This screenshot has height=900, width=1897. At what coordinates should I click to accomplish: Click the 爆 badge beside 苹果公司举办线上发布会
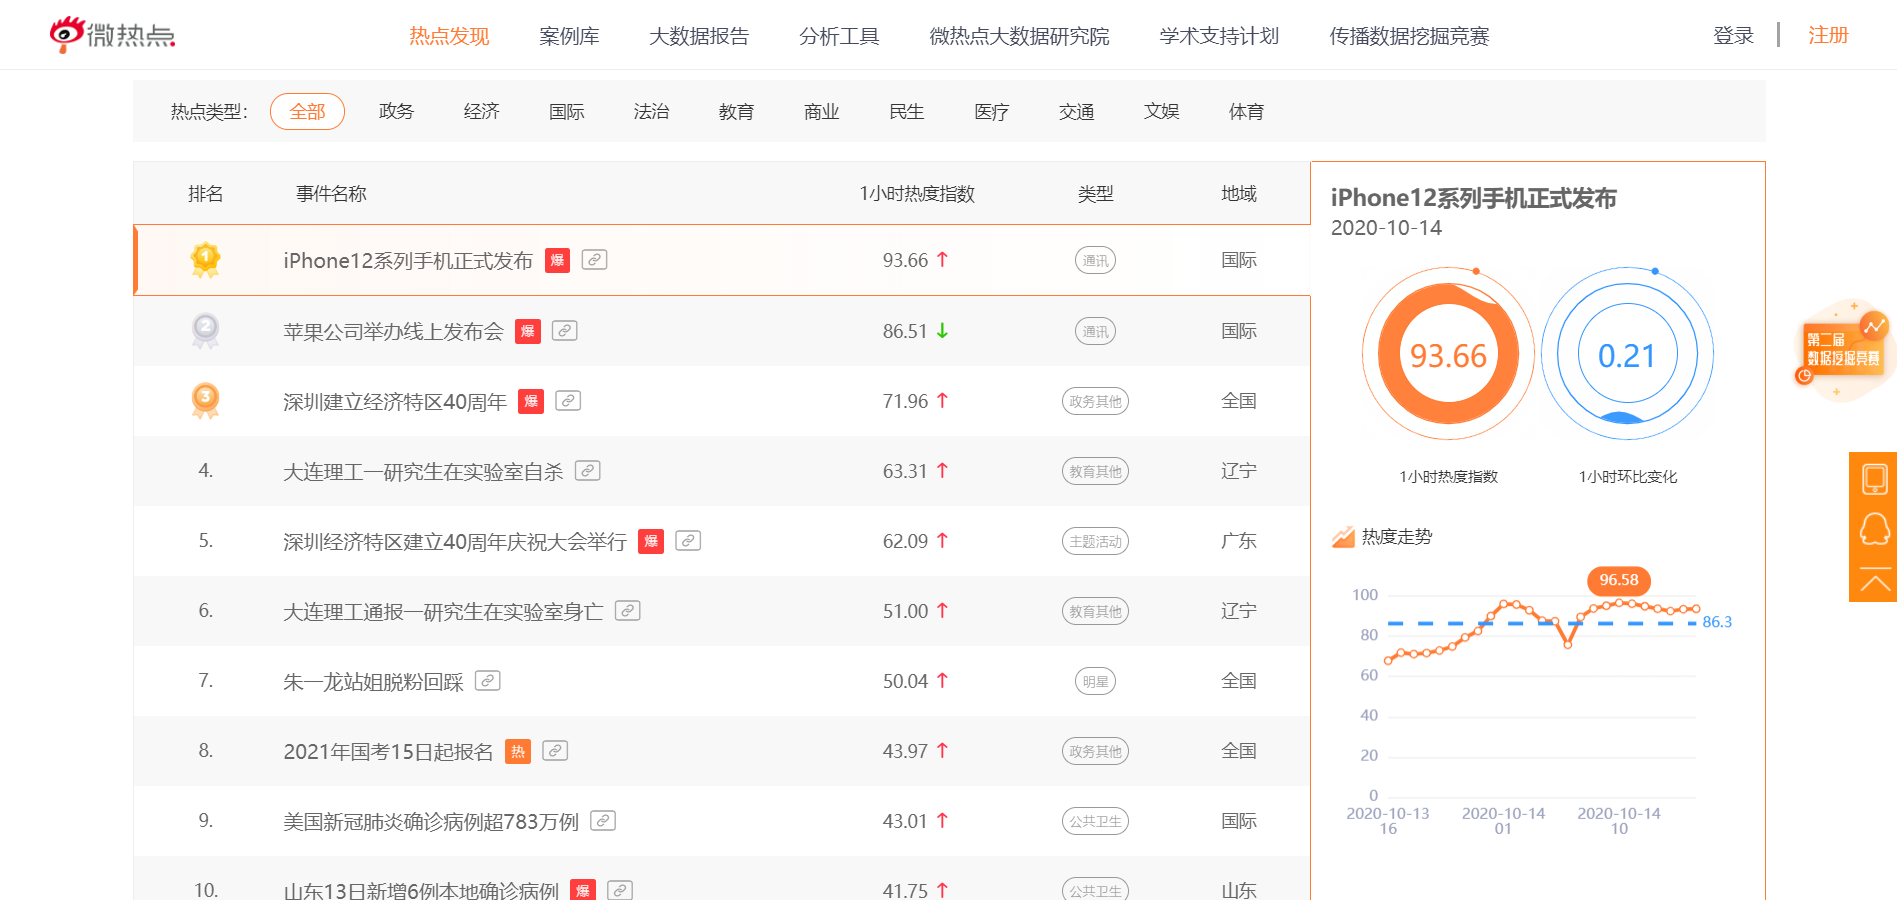(x=528, y=331)
